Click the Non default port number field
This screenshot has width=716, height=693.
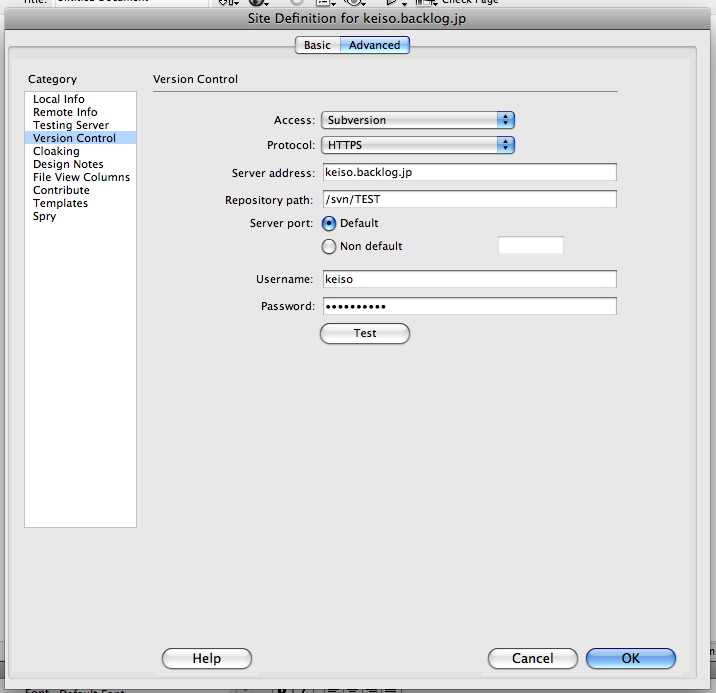[x=530, y=246]
